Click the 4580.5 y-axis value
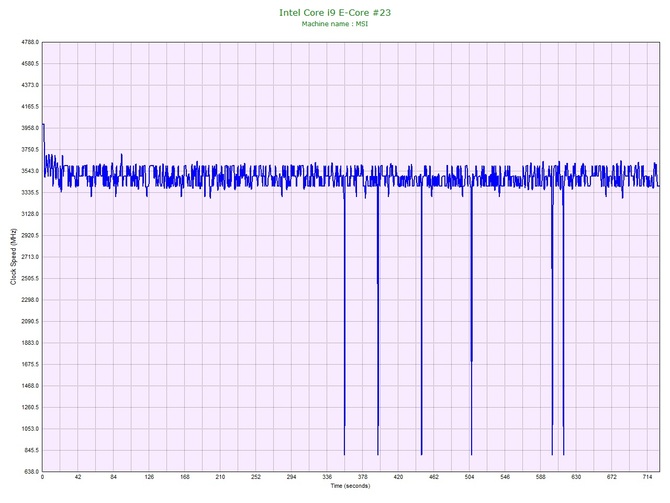Screen dimensions: 670x503 coord(30,64)
